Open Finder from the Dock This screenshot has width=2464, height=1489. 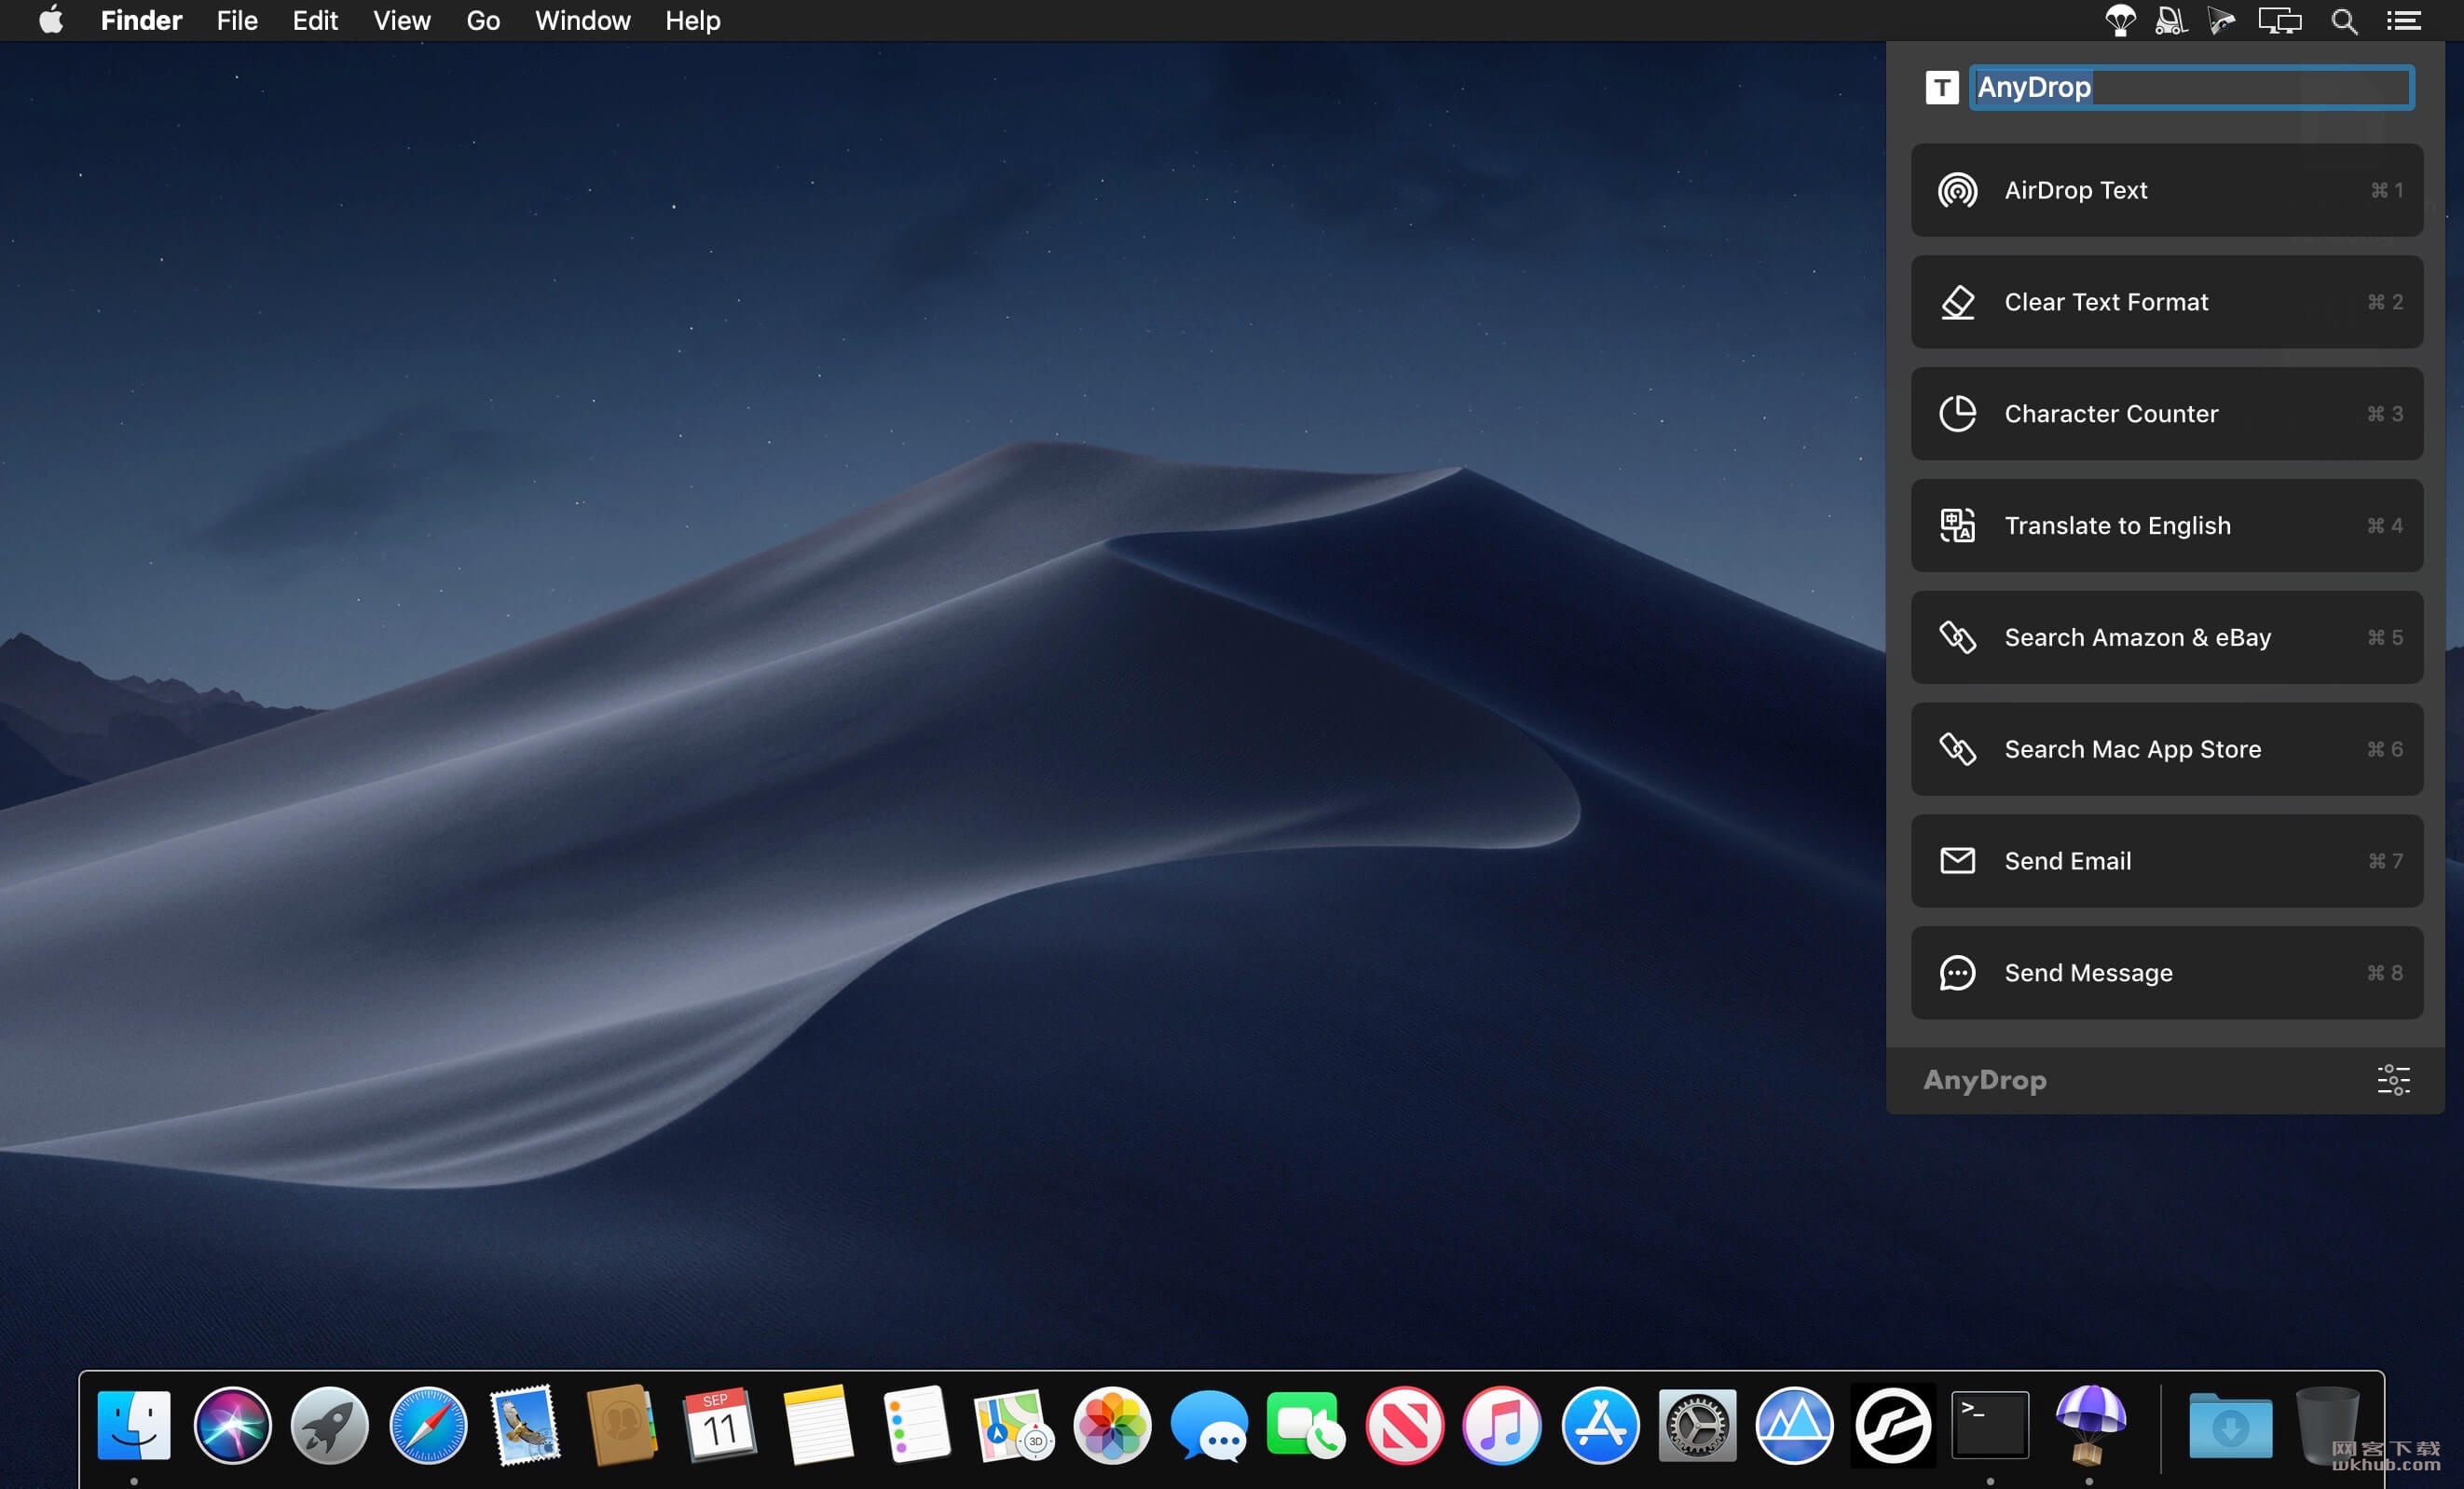pos(134,1425)
